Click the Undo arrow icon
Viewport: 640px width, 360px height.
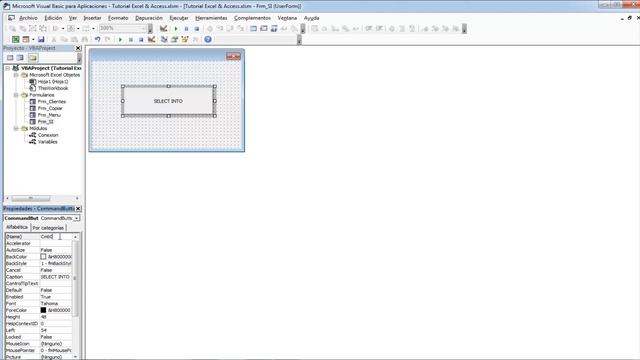tap(98, 39)
